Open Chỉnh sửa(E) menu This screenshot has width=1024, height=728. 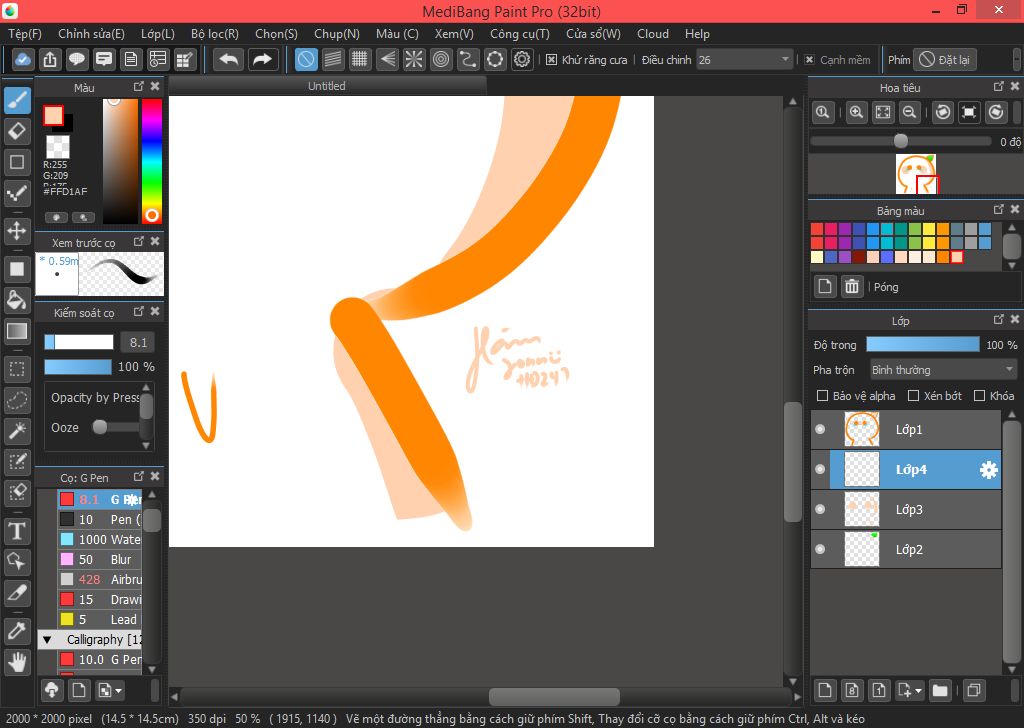(x=91, y=34)
